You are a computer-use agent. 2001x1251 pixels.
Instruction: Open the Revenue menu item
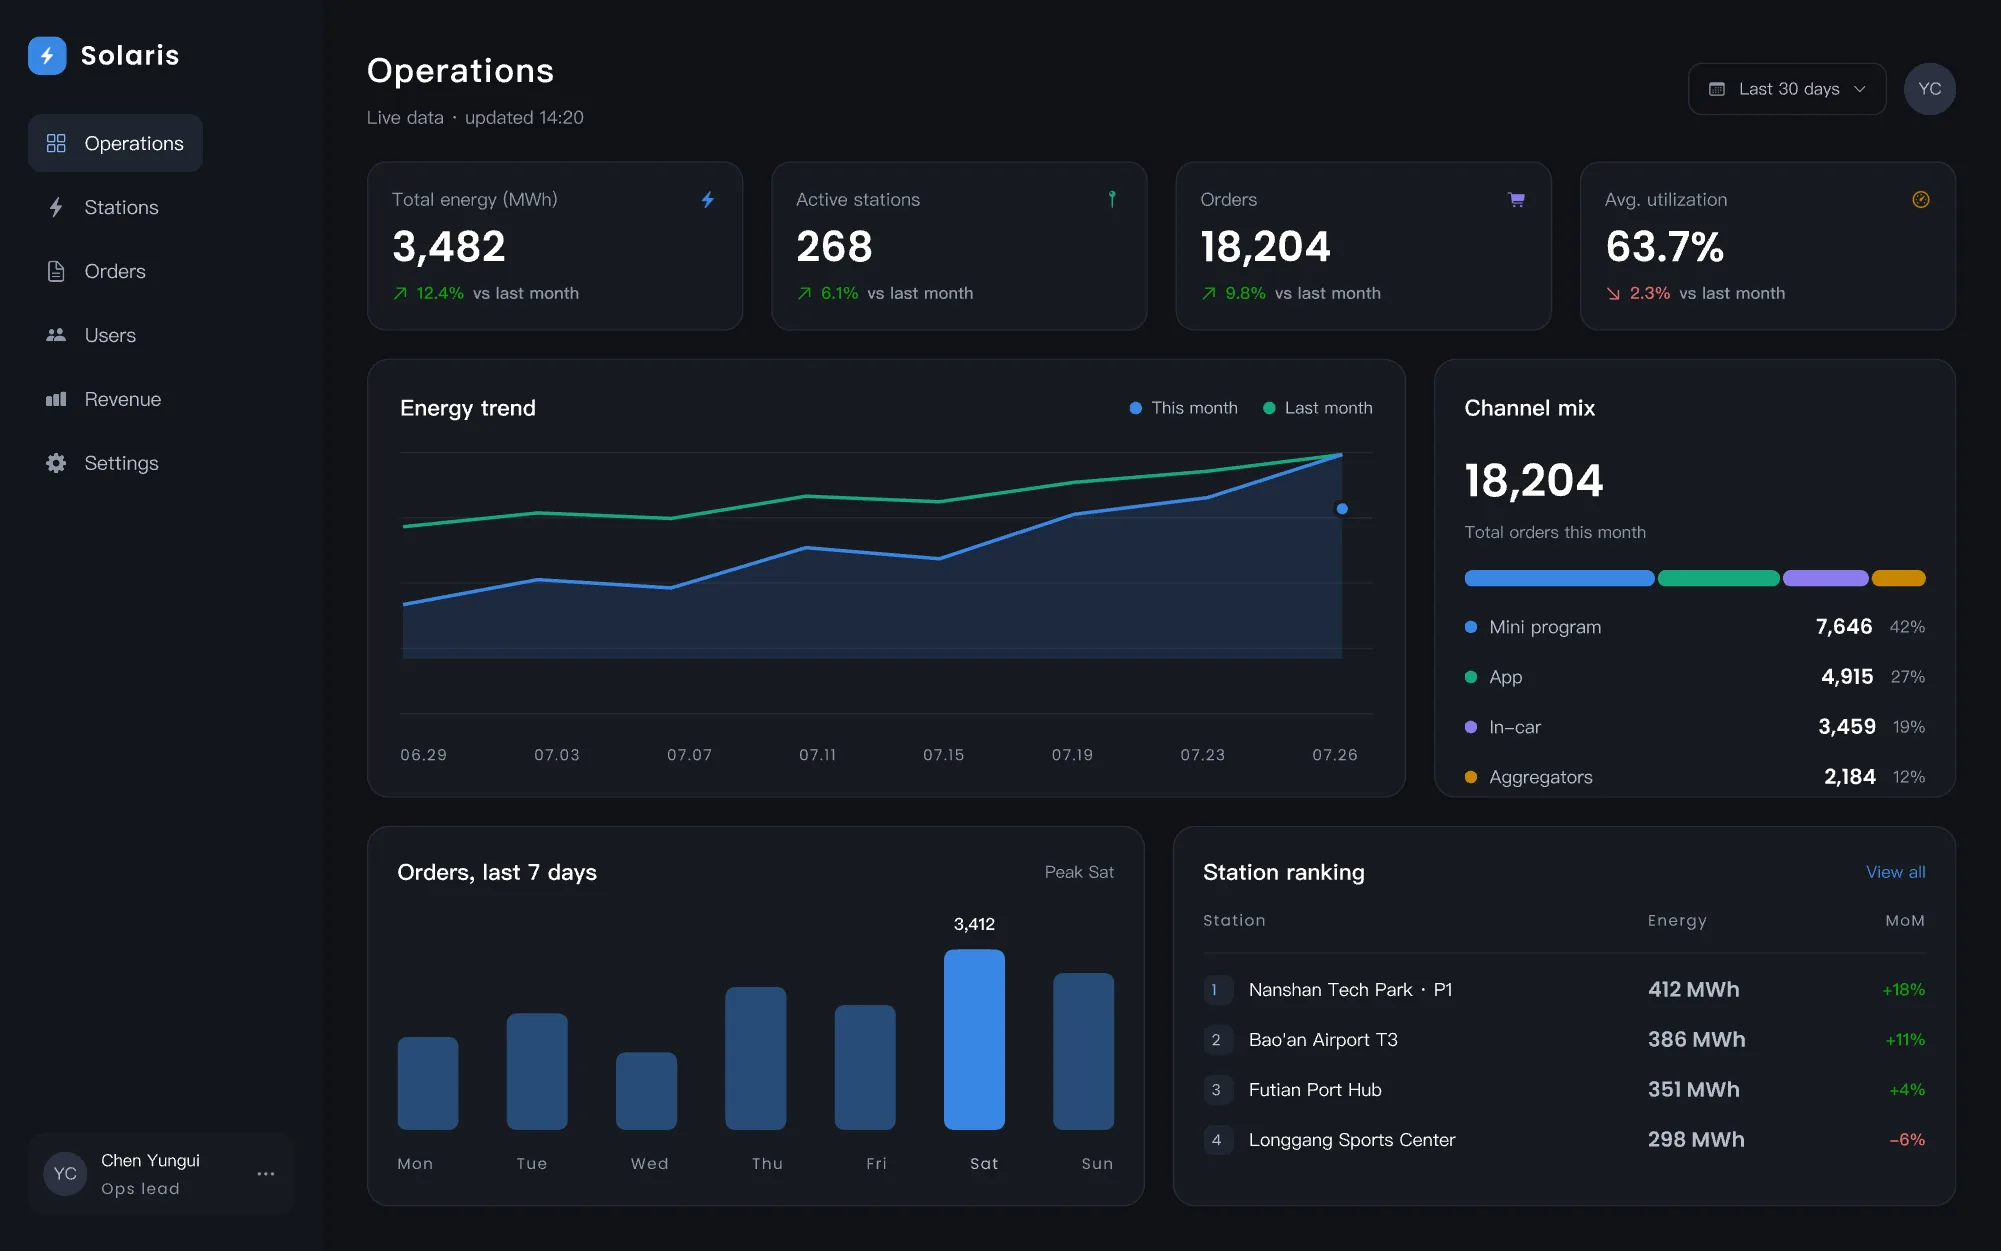[115, 399]
